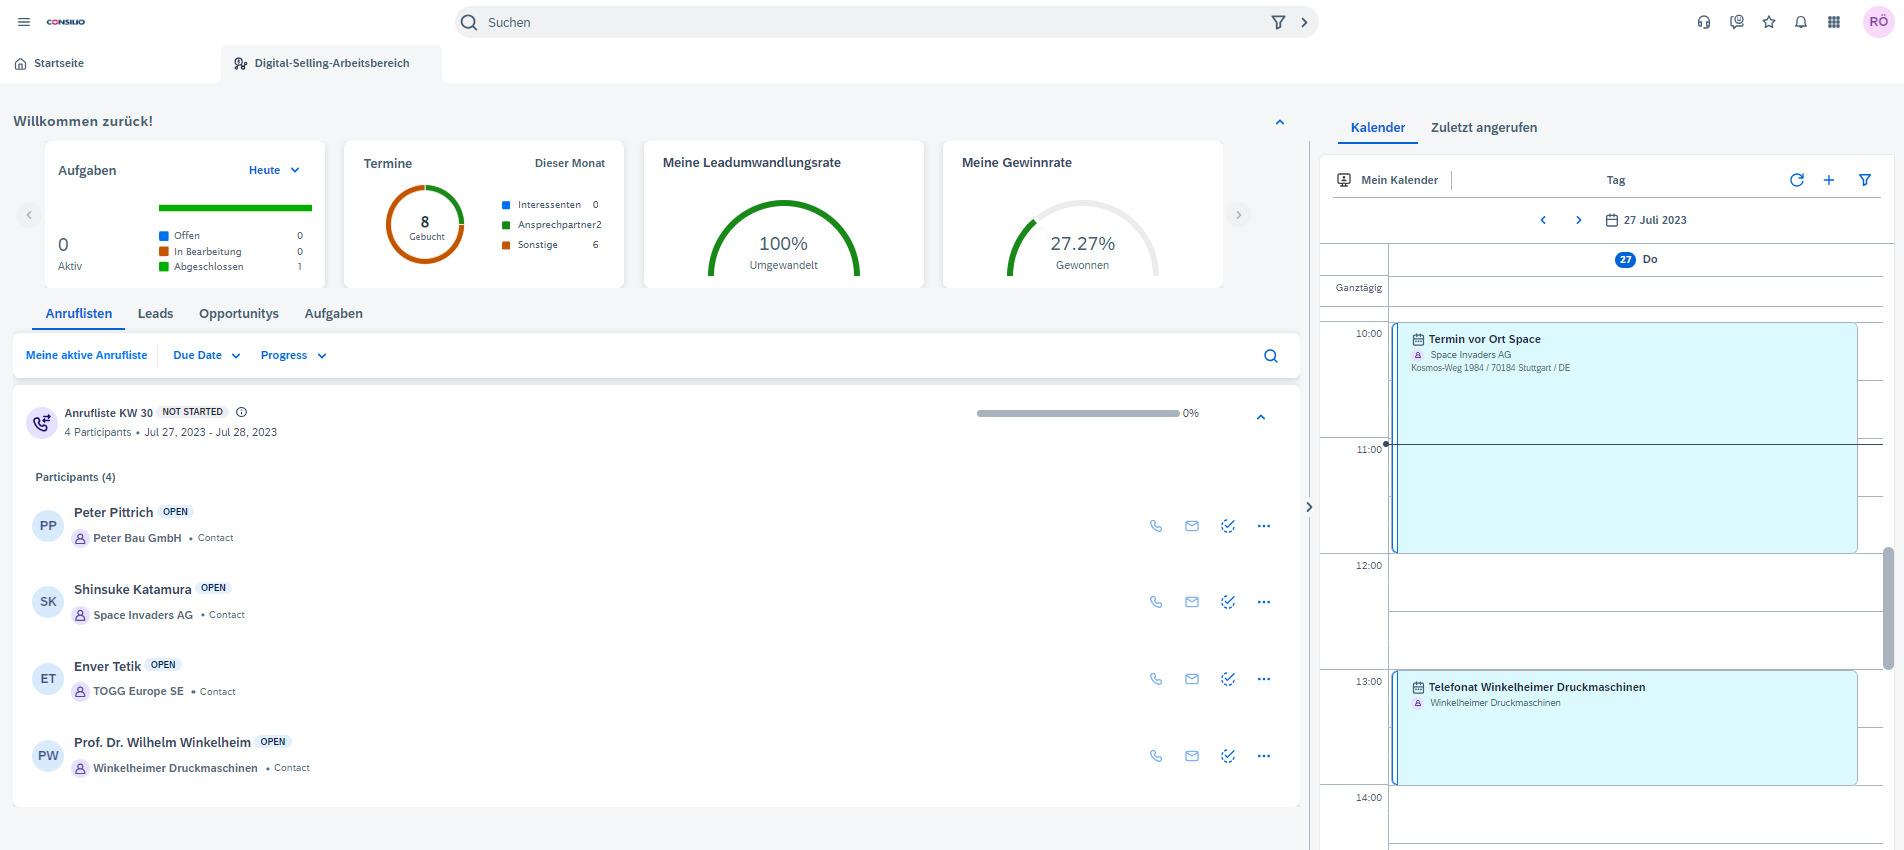Open Meine aktive Anrufliste link
The width and height of the screenshot is (1904, 850).
pos(86,355)
